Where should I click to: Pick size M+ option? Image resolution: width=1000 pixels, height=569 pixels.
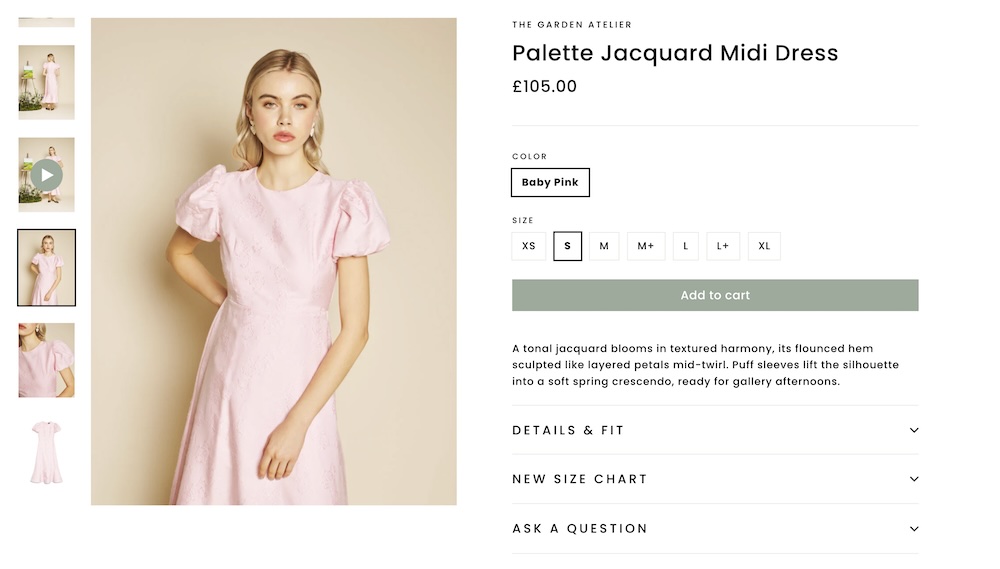645,246
